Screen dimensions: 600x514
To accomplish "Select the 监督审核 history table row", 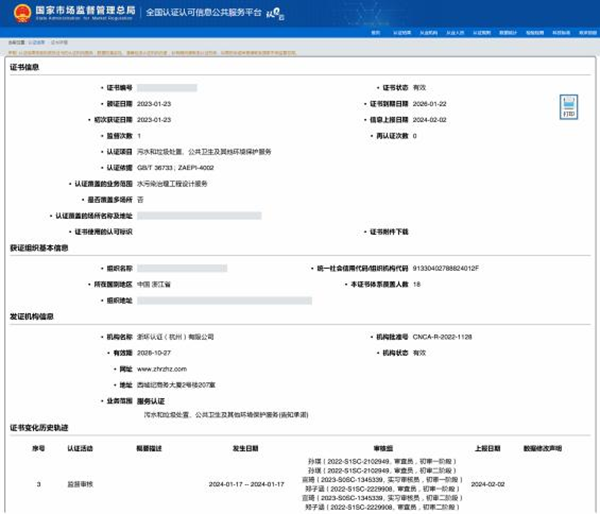I will [300, 484].
